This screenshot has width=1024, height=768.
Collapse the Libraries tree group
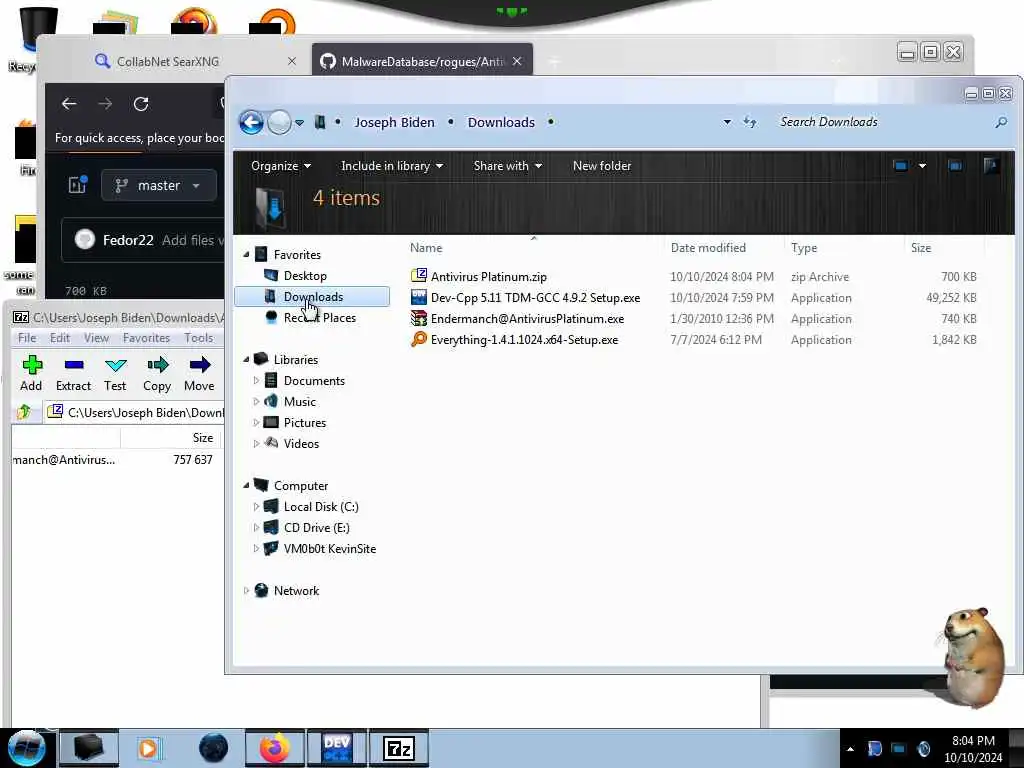pos(246,359)
